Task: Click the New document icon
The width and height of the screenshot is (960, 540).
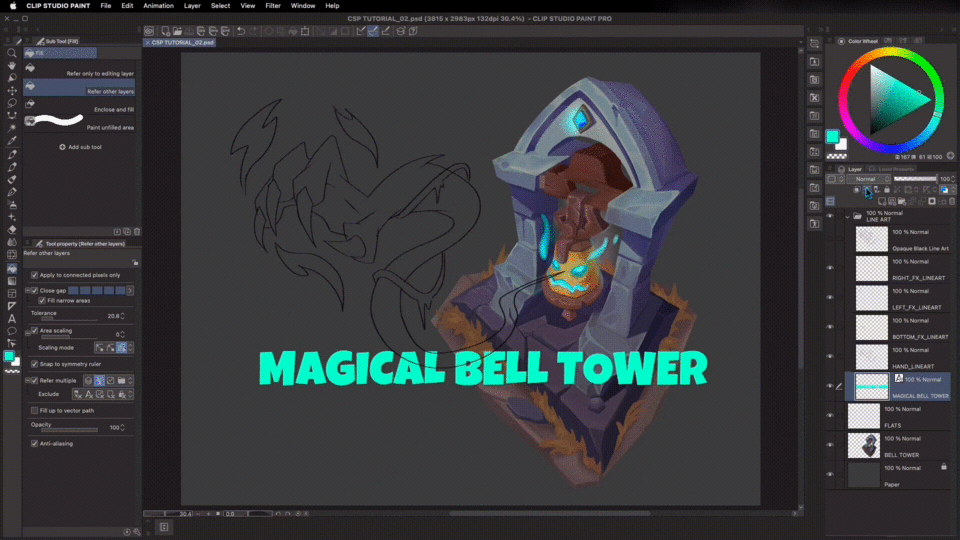Action: point(165,31)
